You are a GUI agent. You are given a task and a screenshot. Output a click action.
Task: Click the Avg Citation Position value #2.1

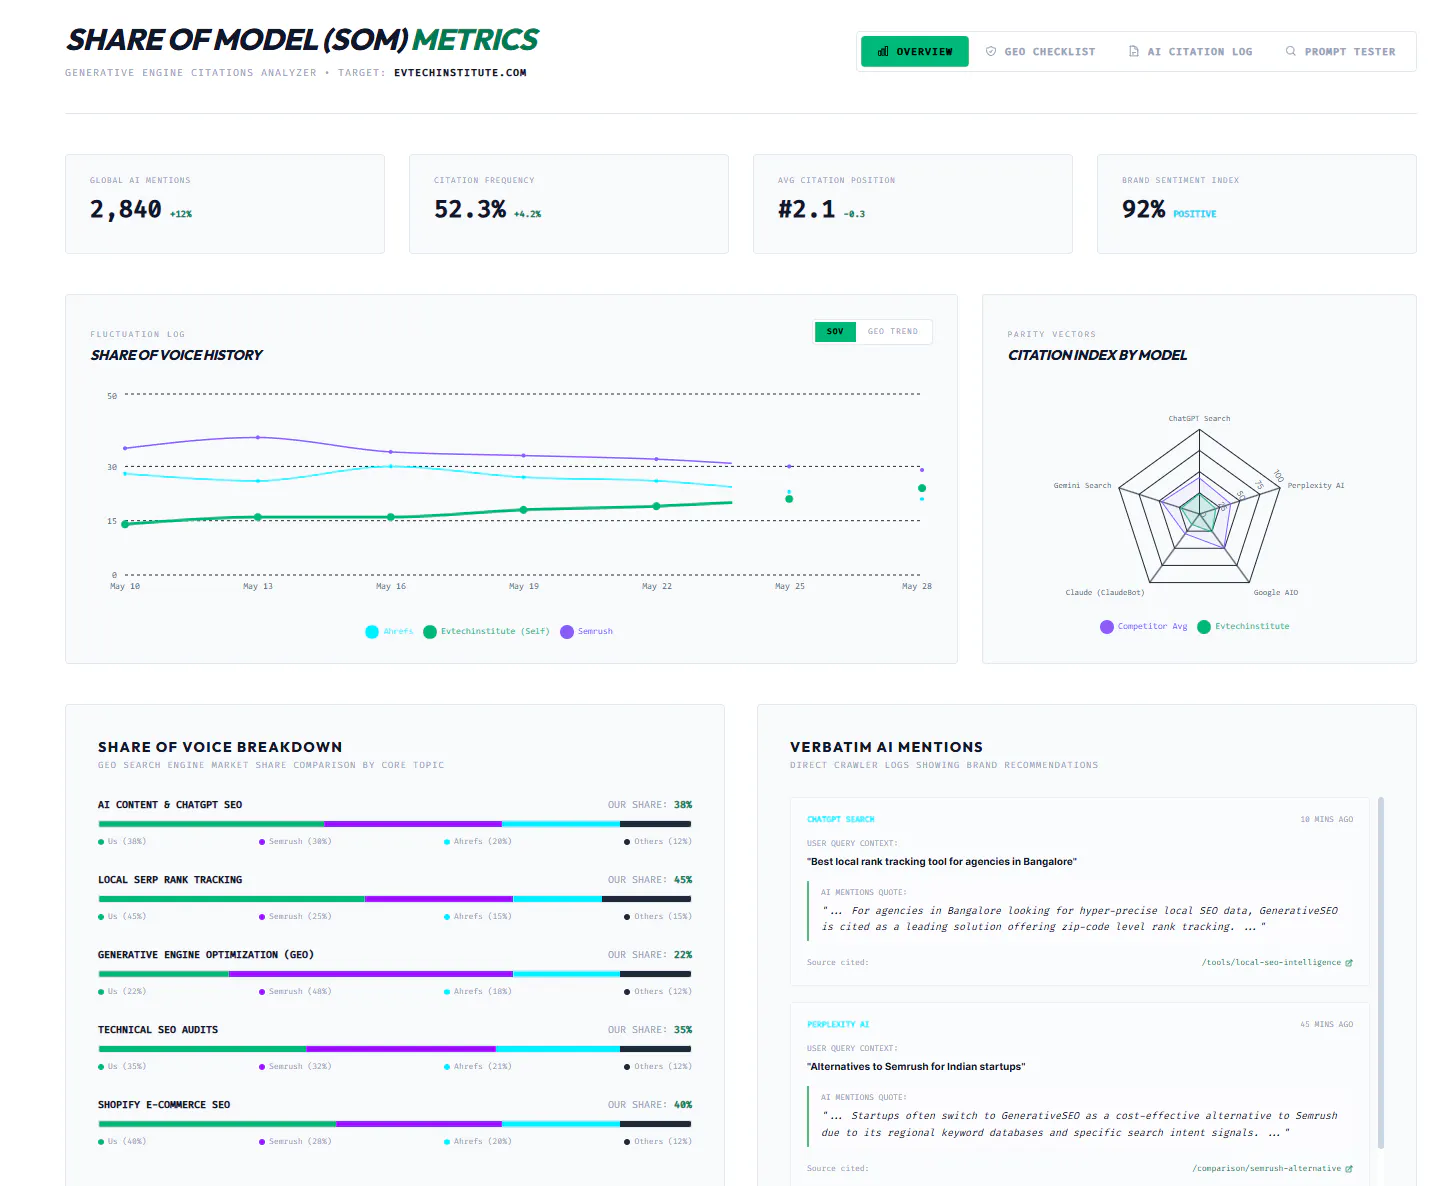[806, 209]
